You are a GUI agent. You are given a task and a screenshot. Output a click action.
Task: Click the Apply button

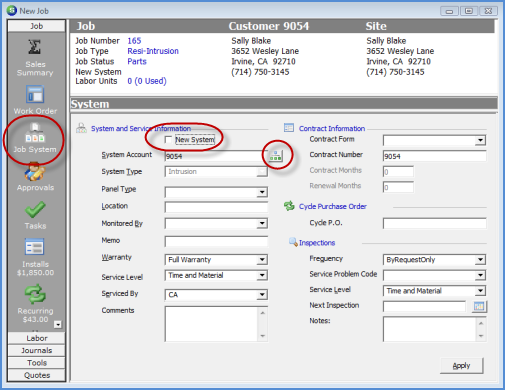click(x=461, y=366)
